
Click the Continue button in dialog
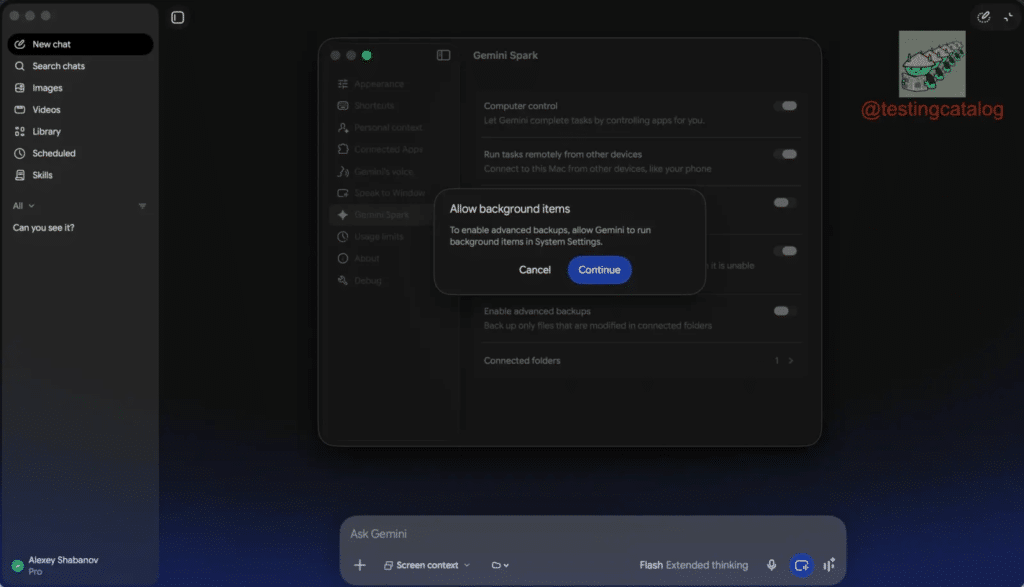[599, 270]
